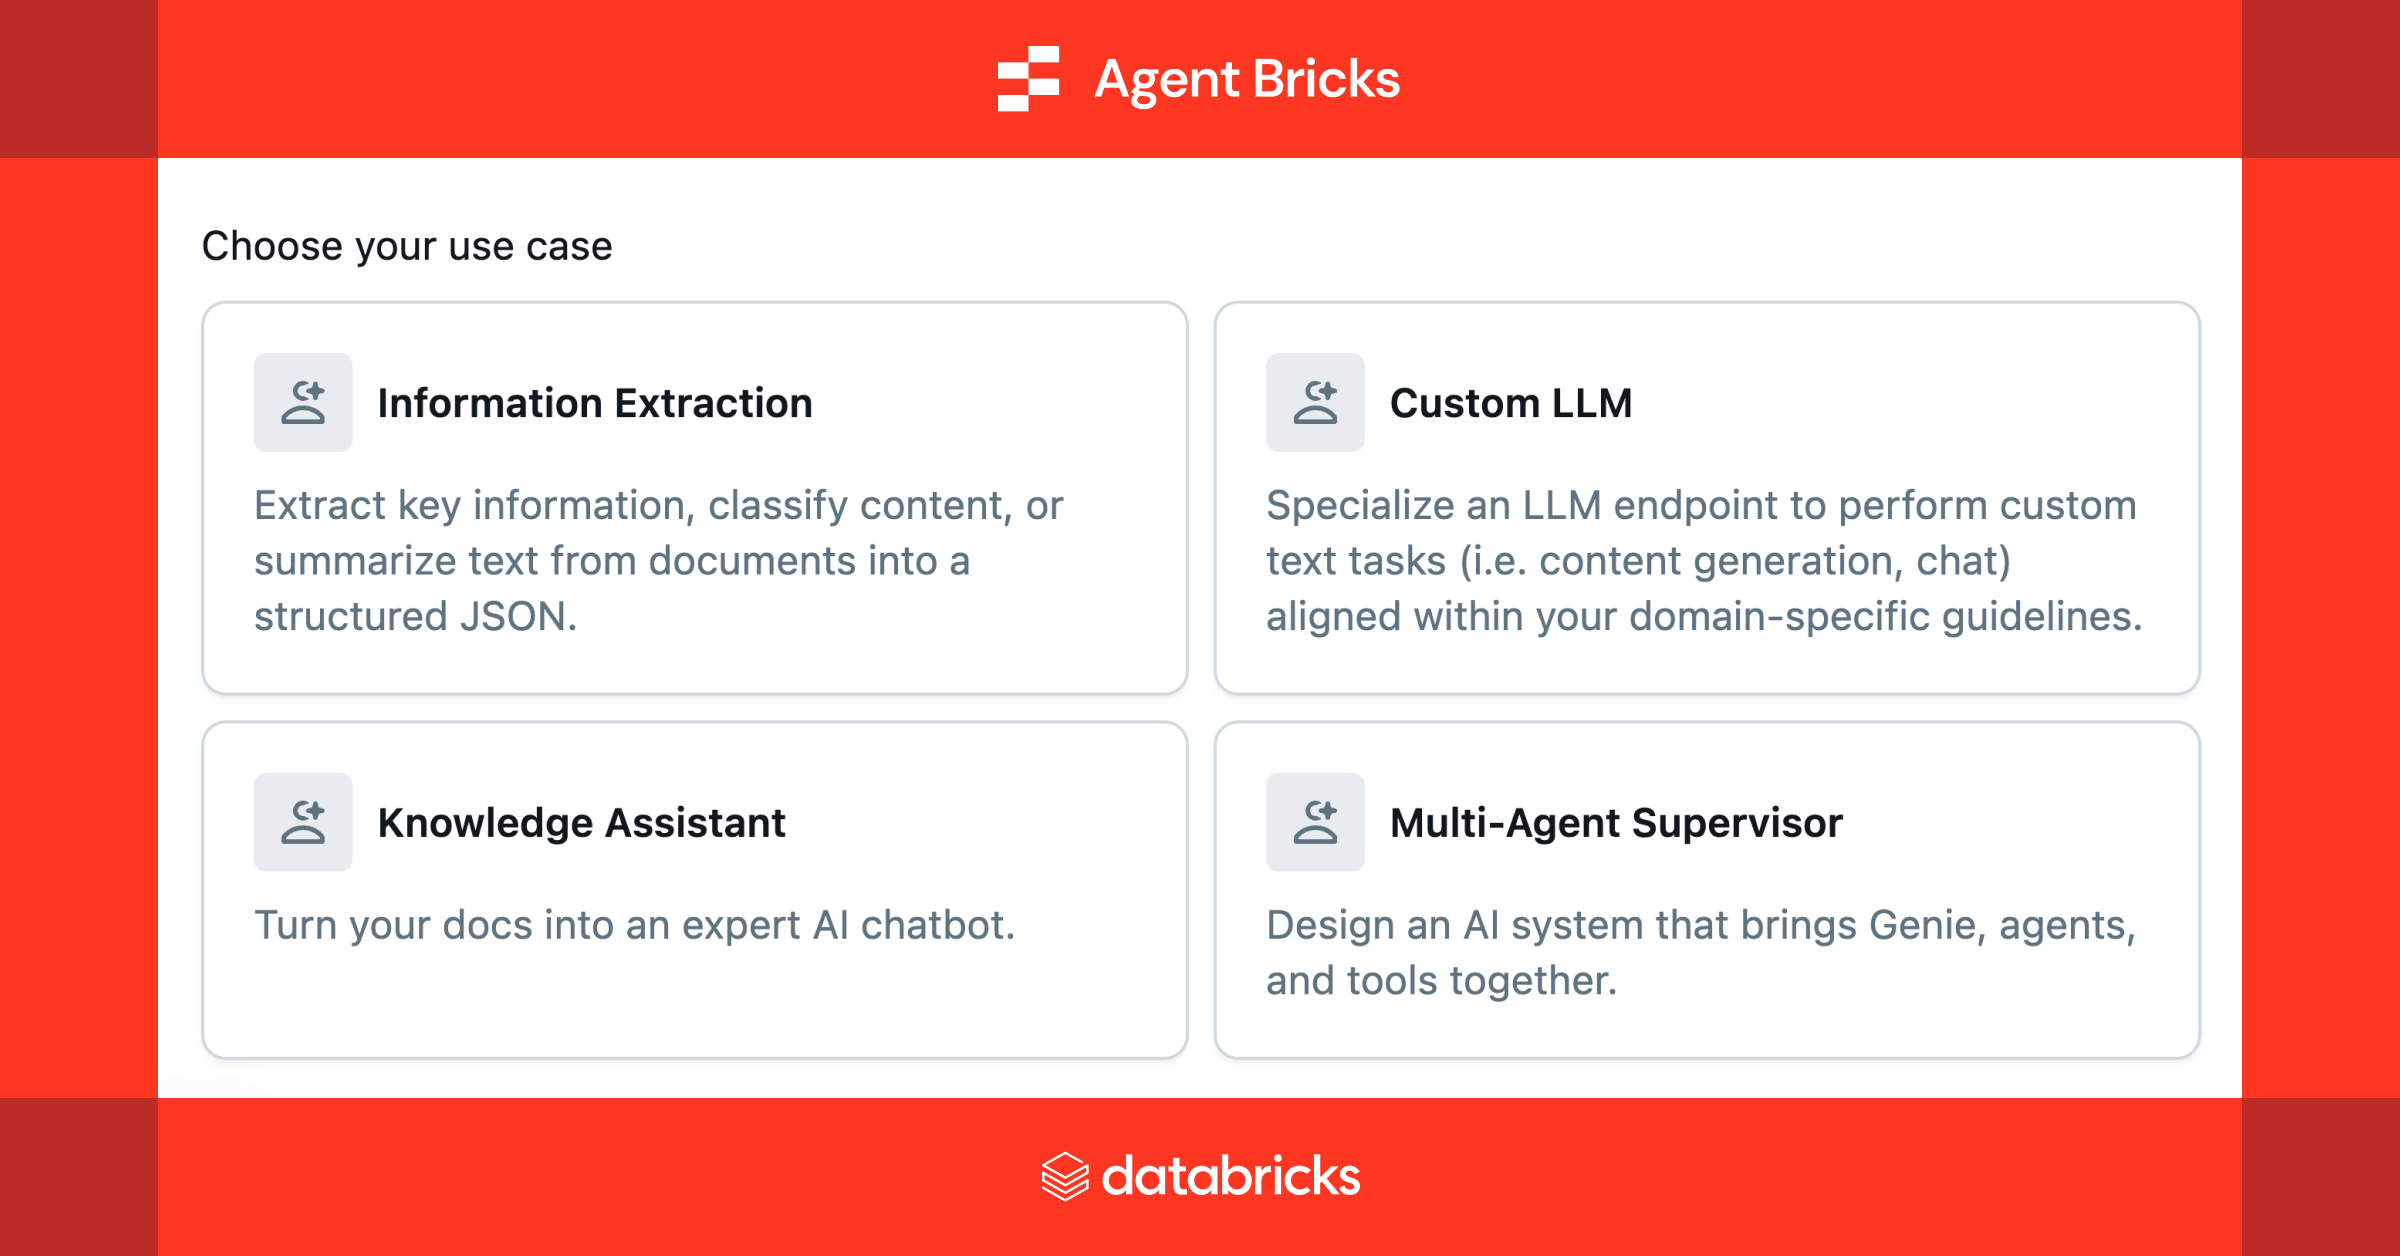The height and width of the screenshot is (1256, 2400).
Task: Click the Custom LLM description text
Action: tap(1703, 561)
